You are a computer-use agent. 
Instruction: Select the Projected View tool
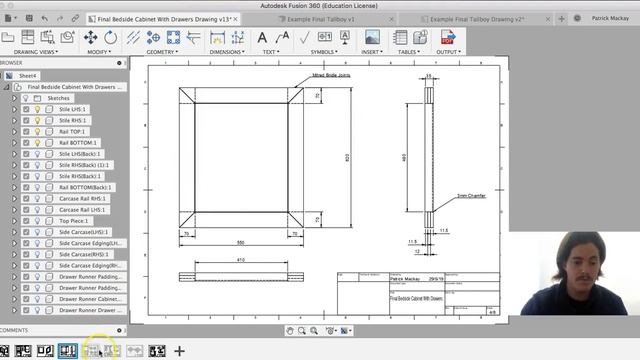pyautogui.click(x=28, y=37)
